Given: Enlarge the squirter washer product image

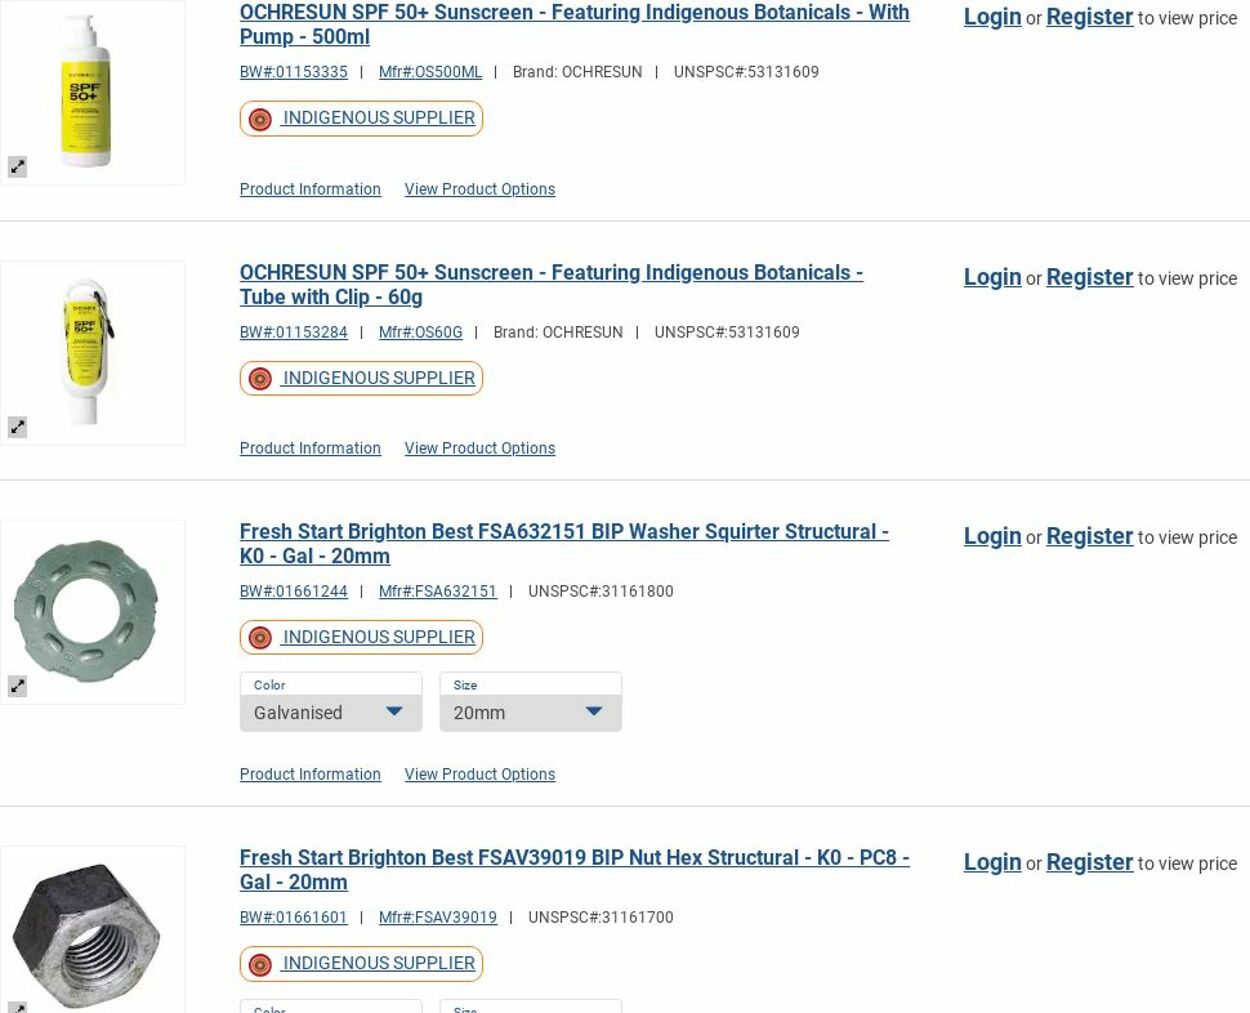Looking at the screenshot, I should tap(17, 686).
